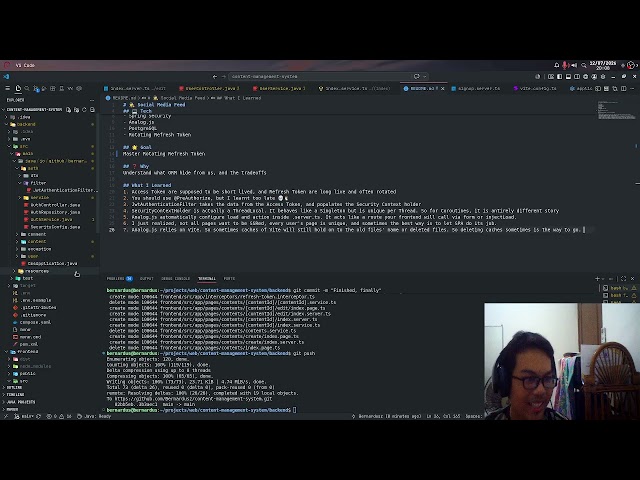Click Collapse Folders icon in explorer
The width and height of the screenshot is (640, 480).
click(92, 110)
